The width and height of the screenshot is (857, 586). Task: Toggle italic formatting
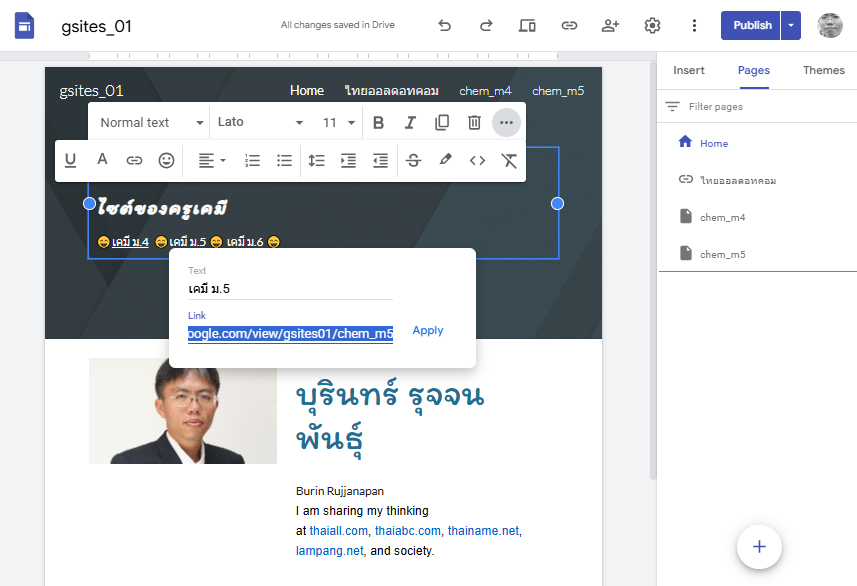(x=410, y=122)
